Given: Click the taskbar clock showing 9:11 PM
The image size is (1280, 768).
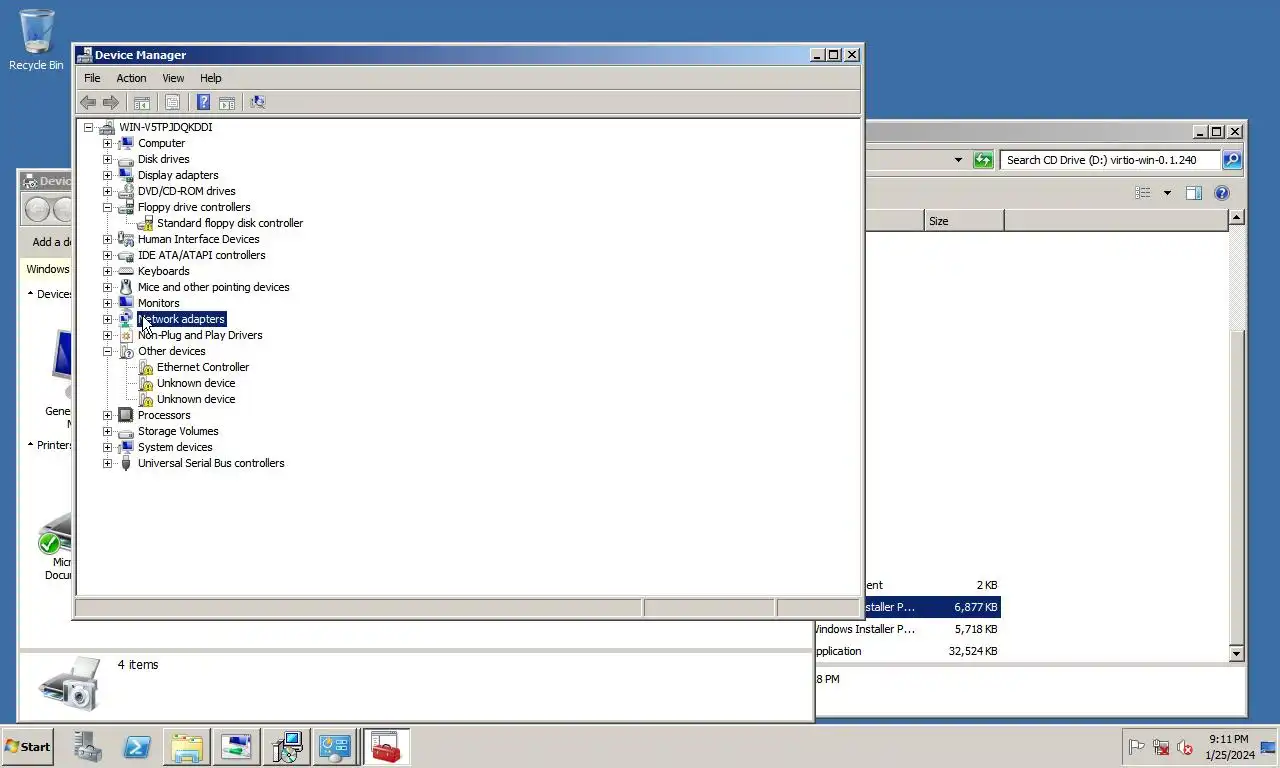Looking at the screenshot, I should [x=1228, y=747].
